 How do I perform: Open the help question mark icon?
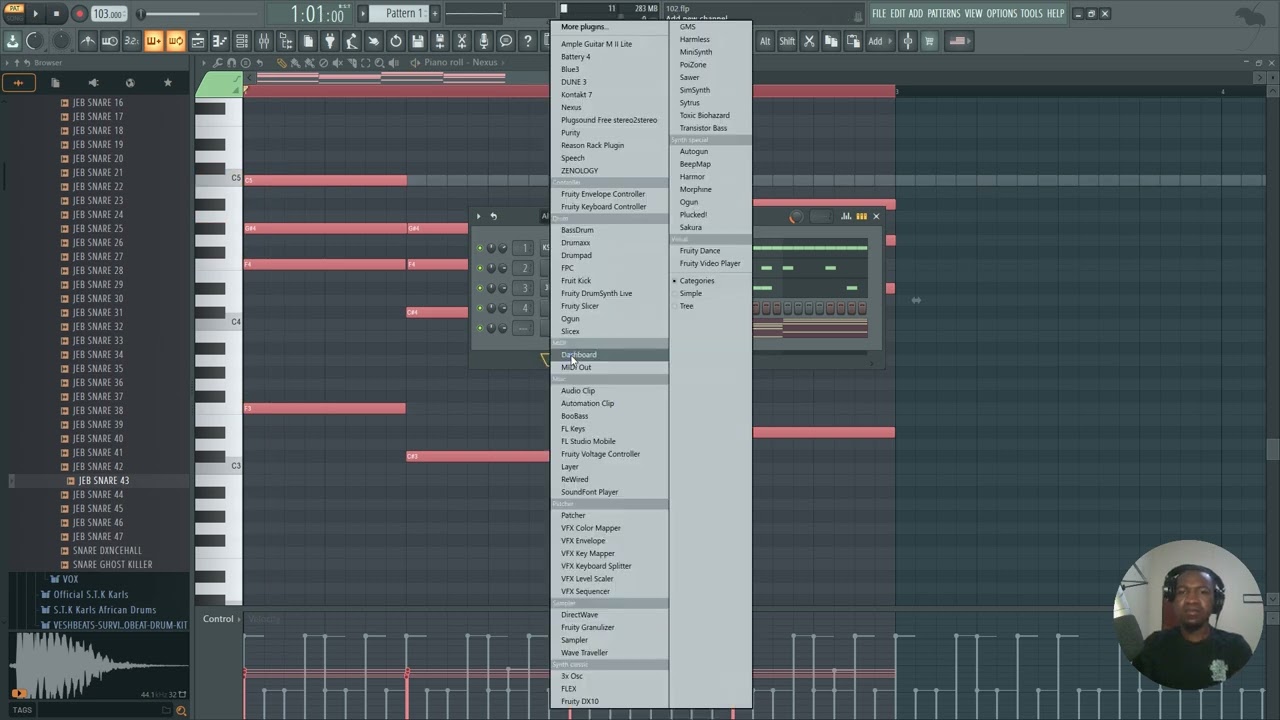click(528, 41)
